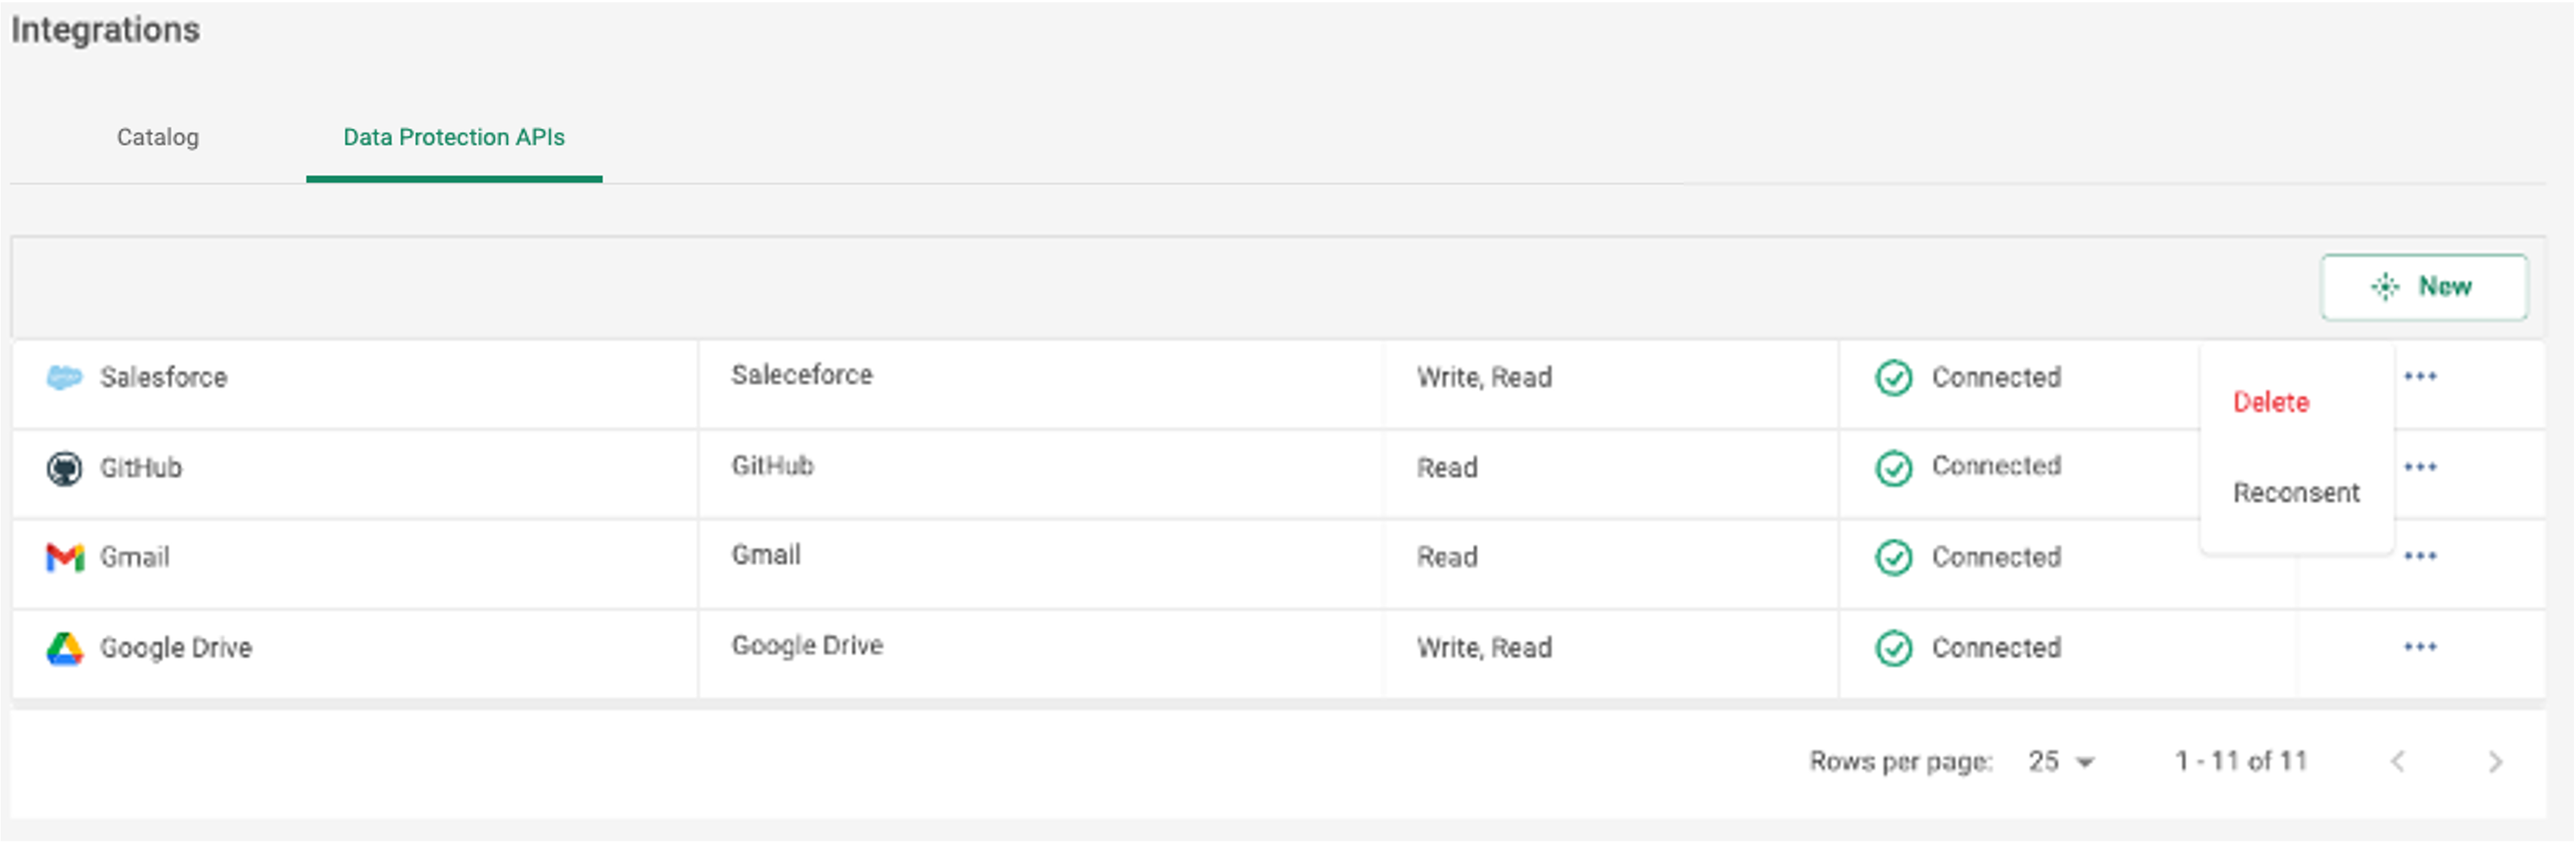Click the Google Drive triangle icon
Image resolution: width=2576 pixels, height=842 pixels.
(x=64, y=648)
